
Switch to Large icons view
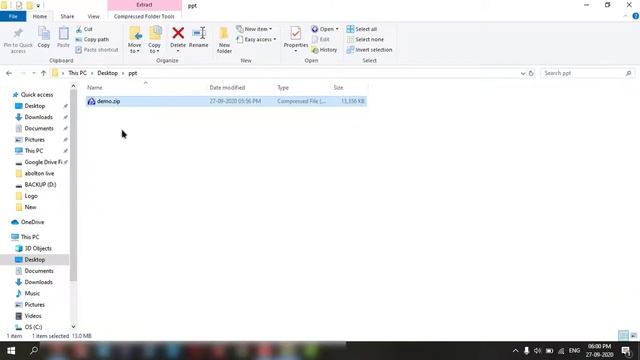click(633, 335)
